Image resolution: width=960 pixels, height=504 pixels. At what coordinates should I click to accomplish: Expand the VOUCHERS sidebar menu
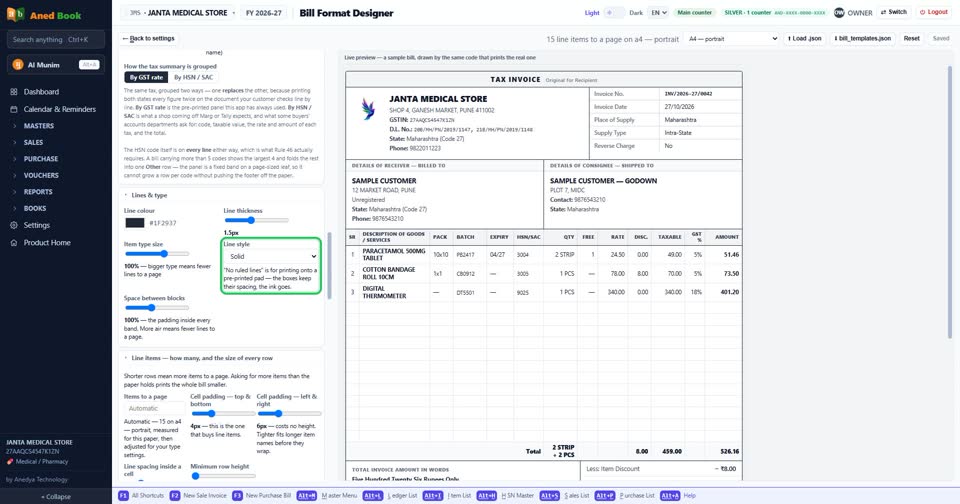pyautogui.click(x=41, y=175)
